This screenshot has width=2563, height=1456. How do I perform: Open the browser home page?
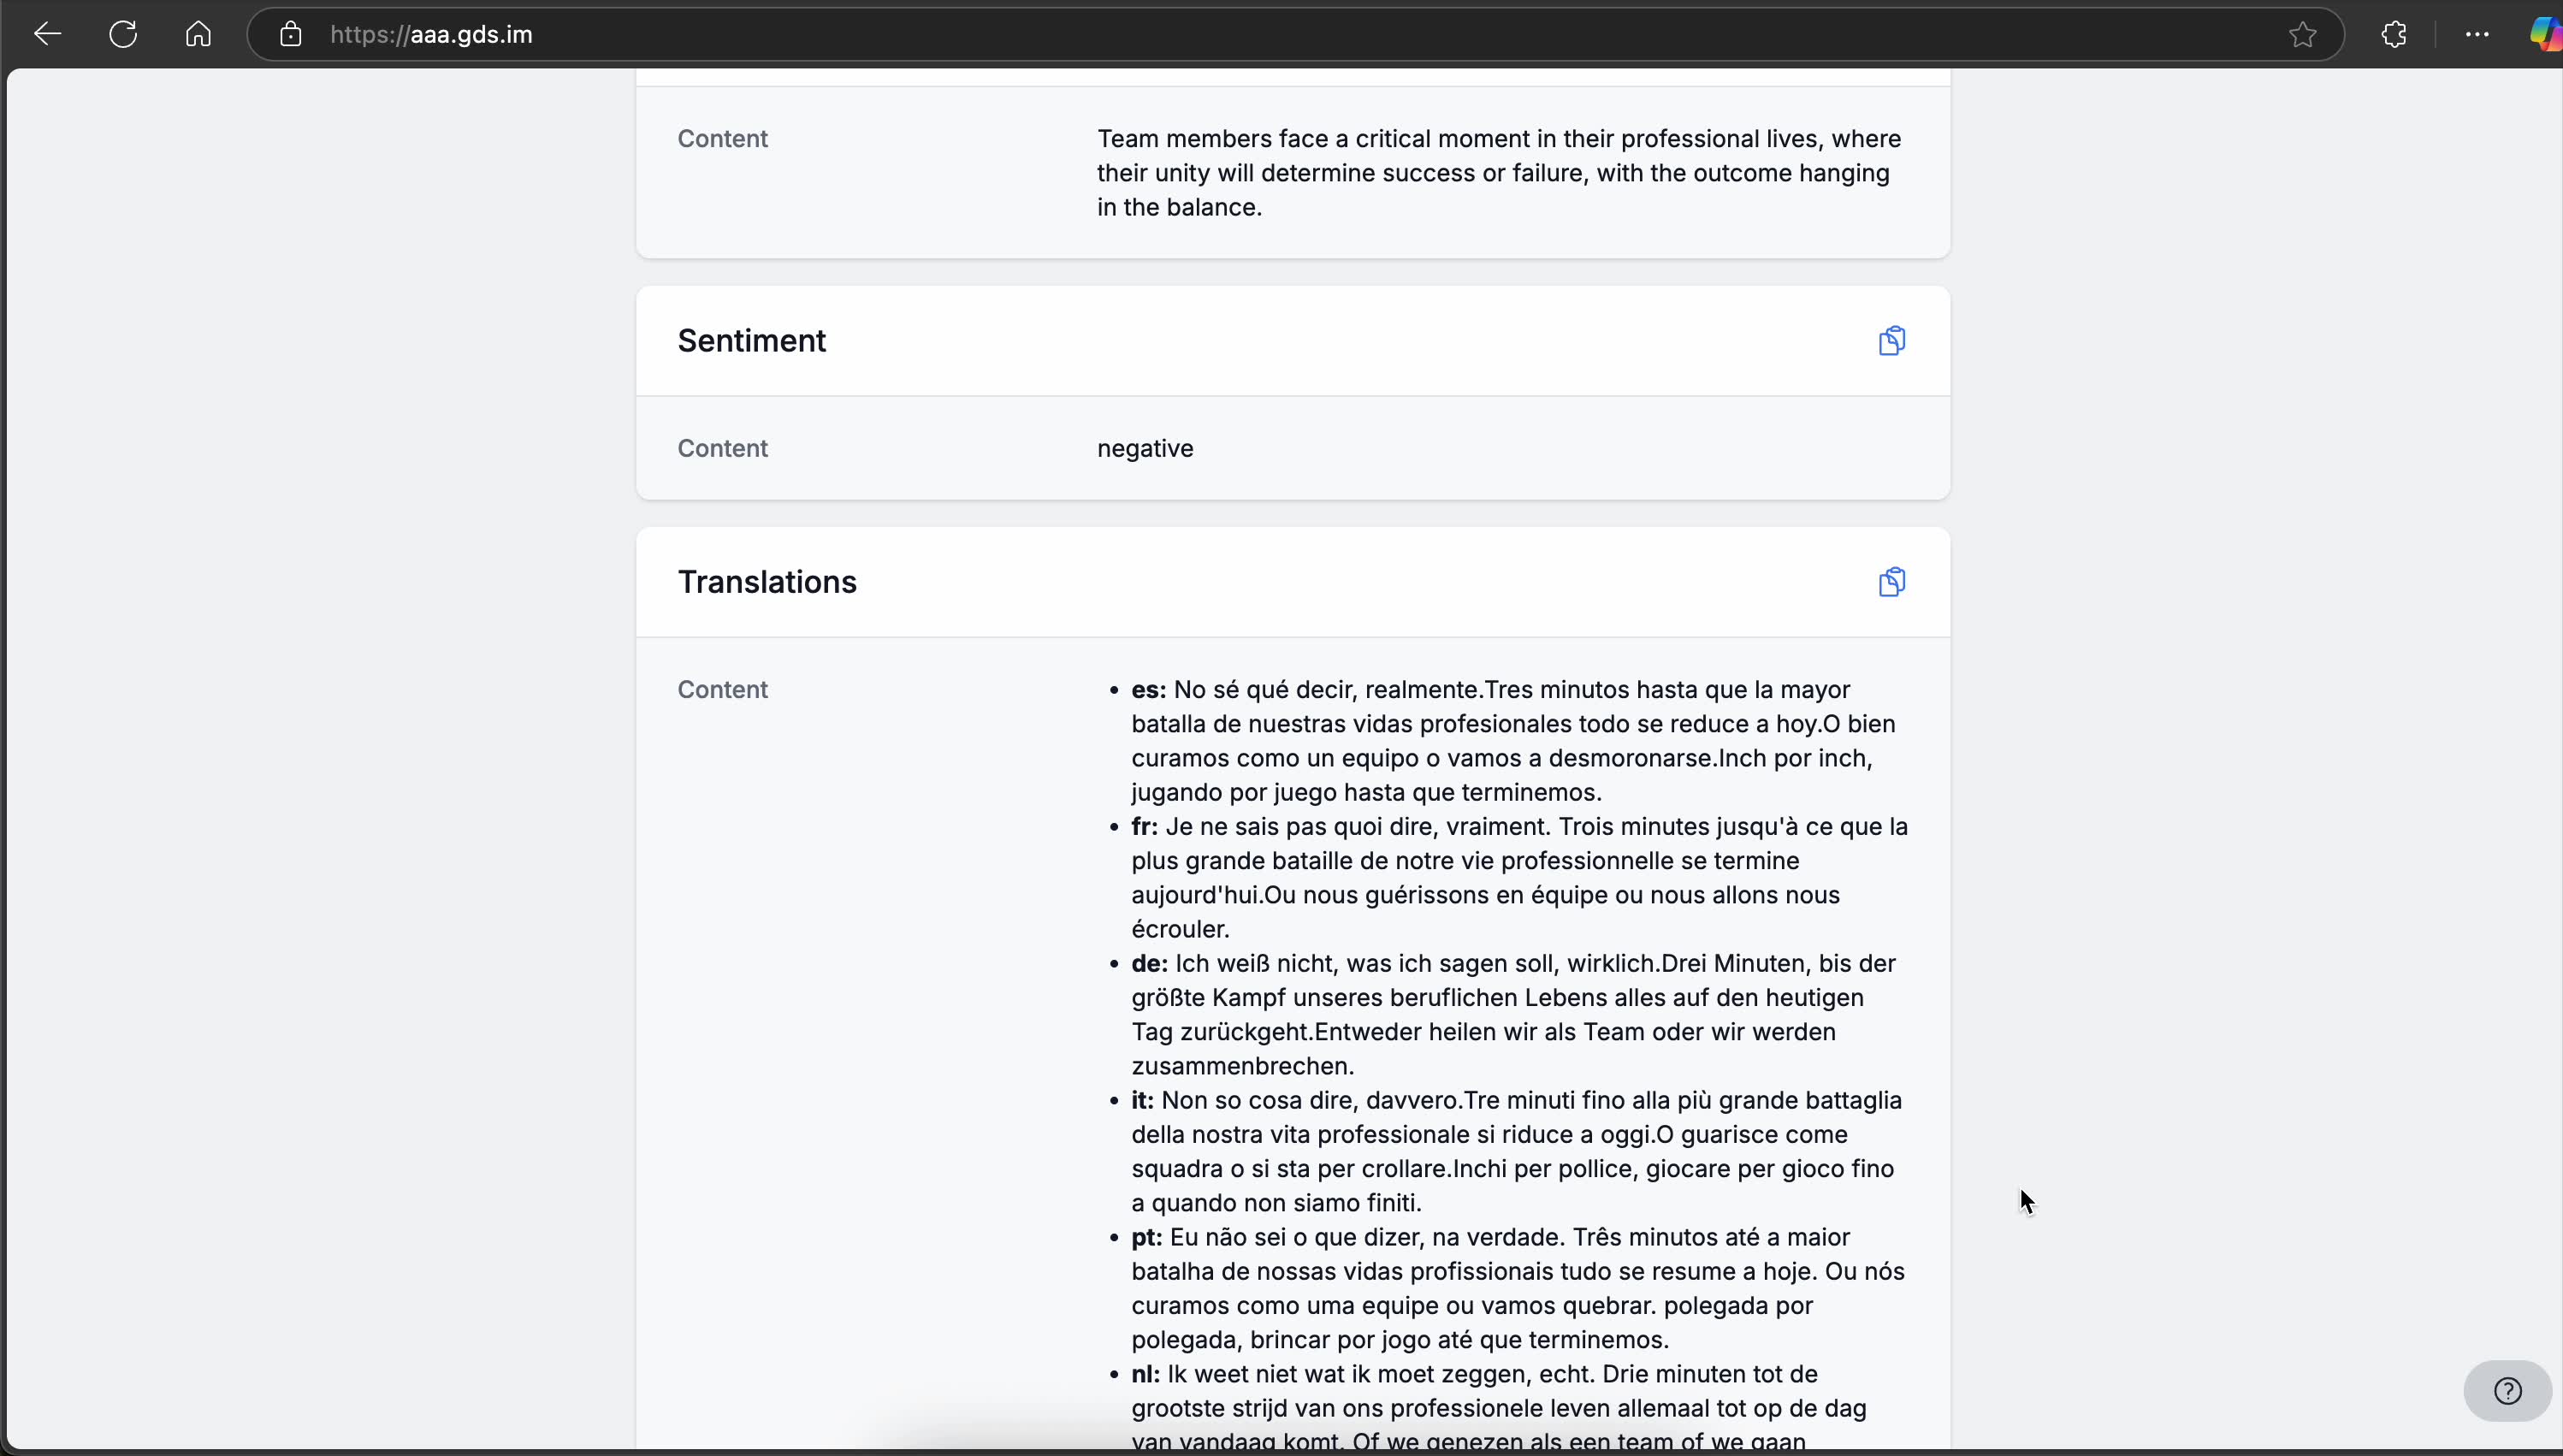(198, 34)
